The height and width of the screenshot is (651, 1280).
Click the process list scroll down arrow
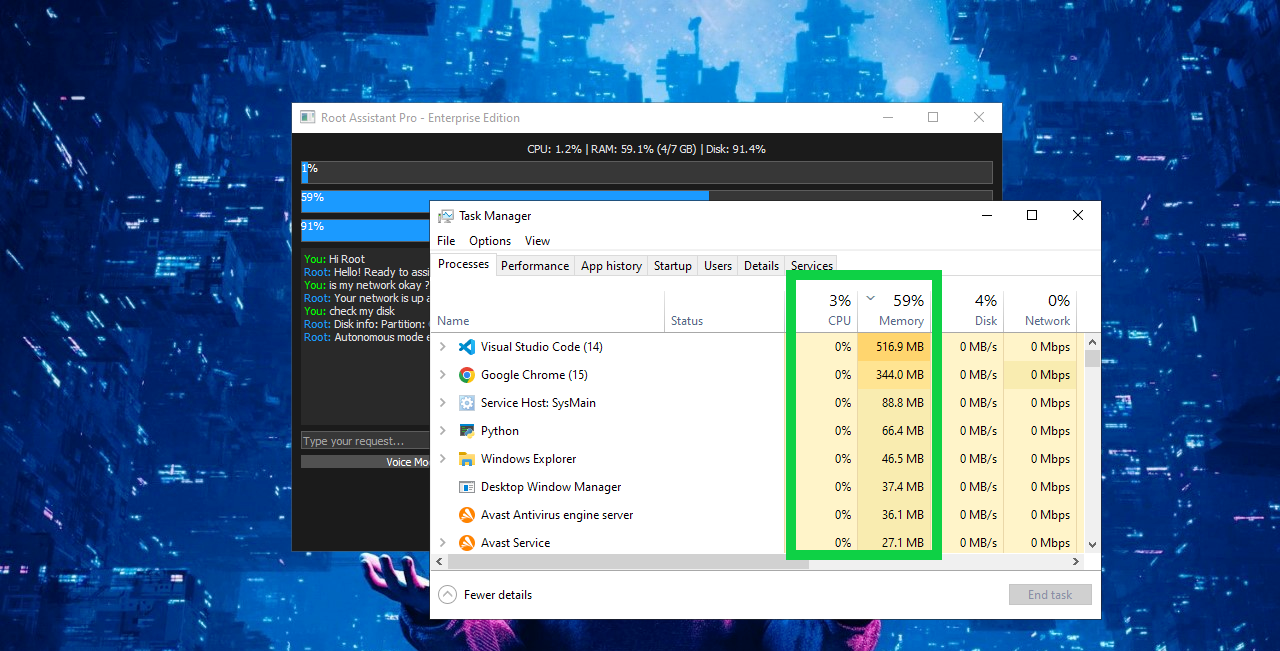[1092, 545]
